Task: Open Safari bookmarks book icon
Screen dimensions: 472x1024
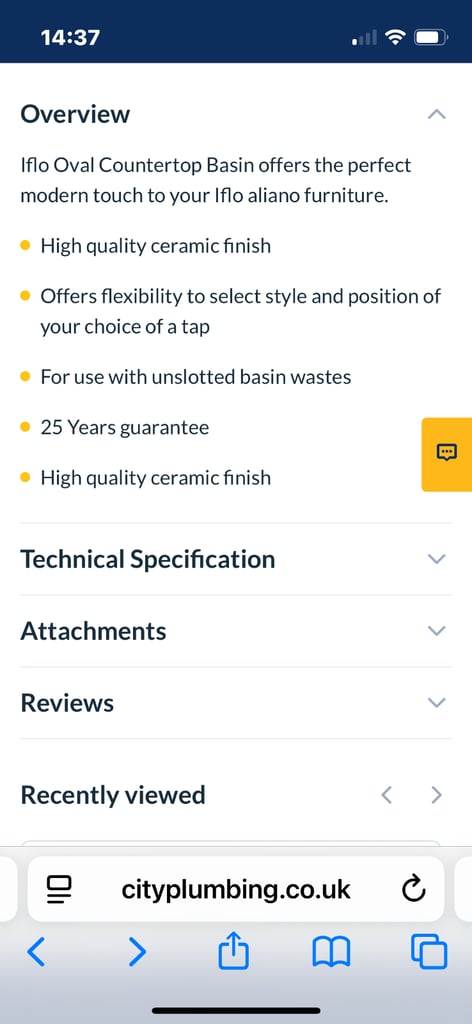Action: pyautogui.click(x=332, y=953)
